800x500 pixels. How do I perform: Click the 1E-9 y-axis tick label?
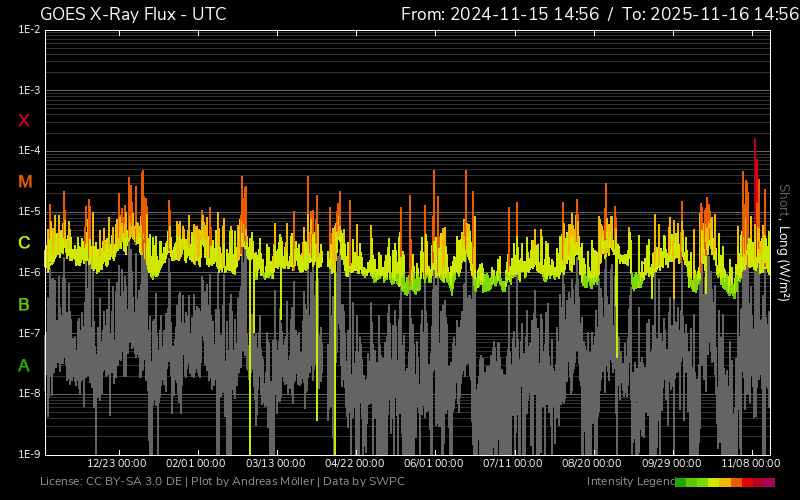click(x=30, y=454)
